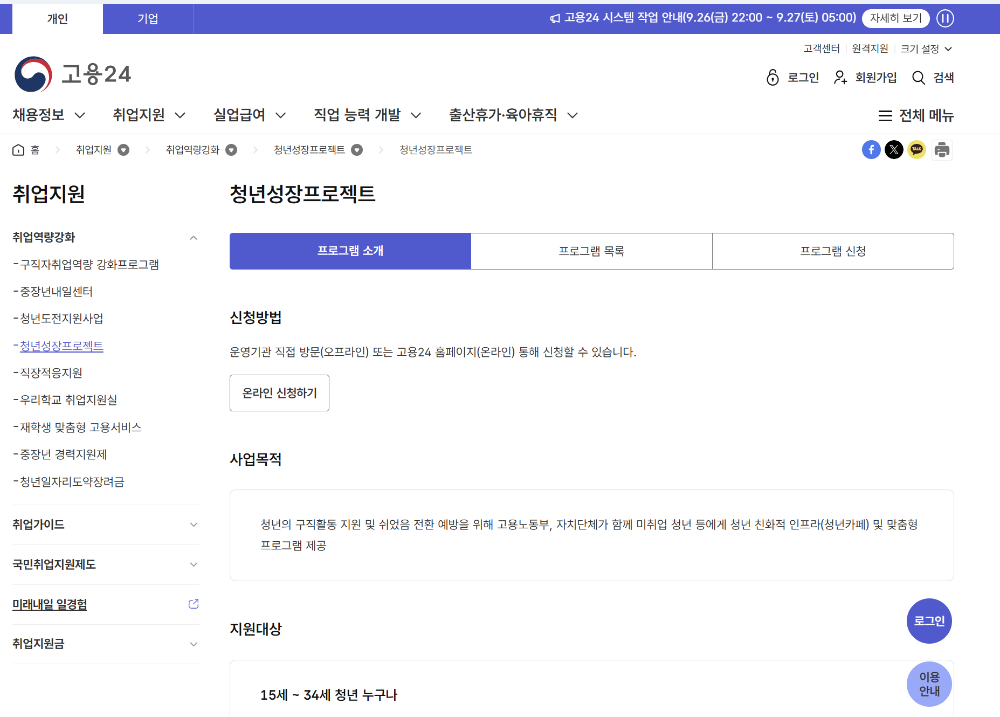Click the floating 이용 안내 circle button
Screen dimensions: 1000x717
click(x=929, y=684)
